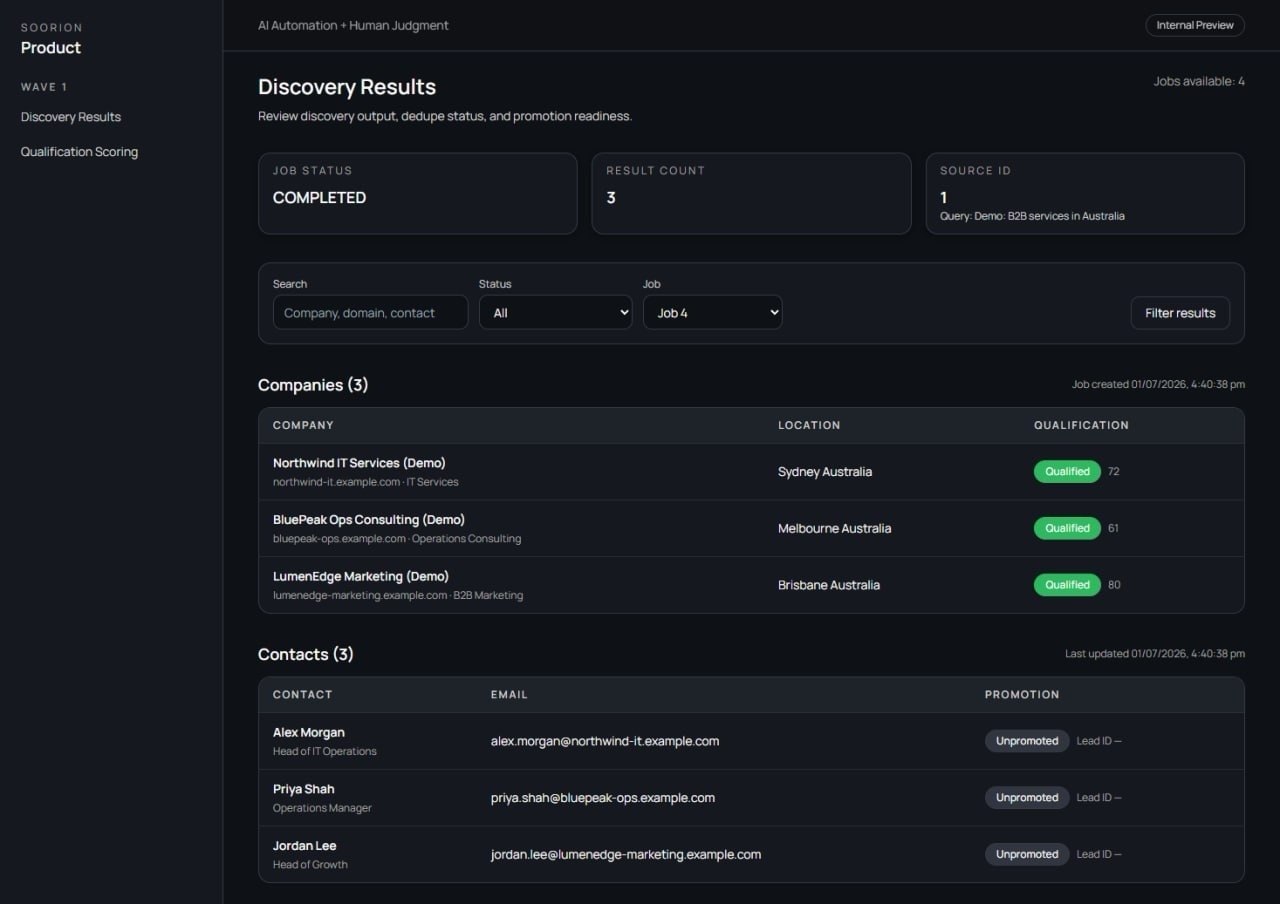Viewport: 1280px width, 904px height.
Task: Click the Lead ID text in Jordan Lee's row
Action: pos(1099,854)
